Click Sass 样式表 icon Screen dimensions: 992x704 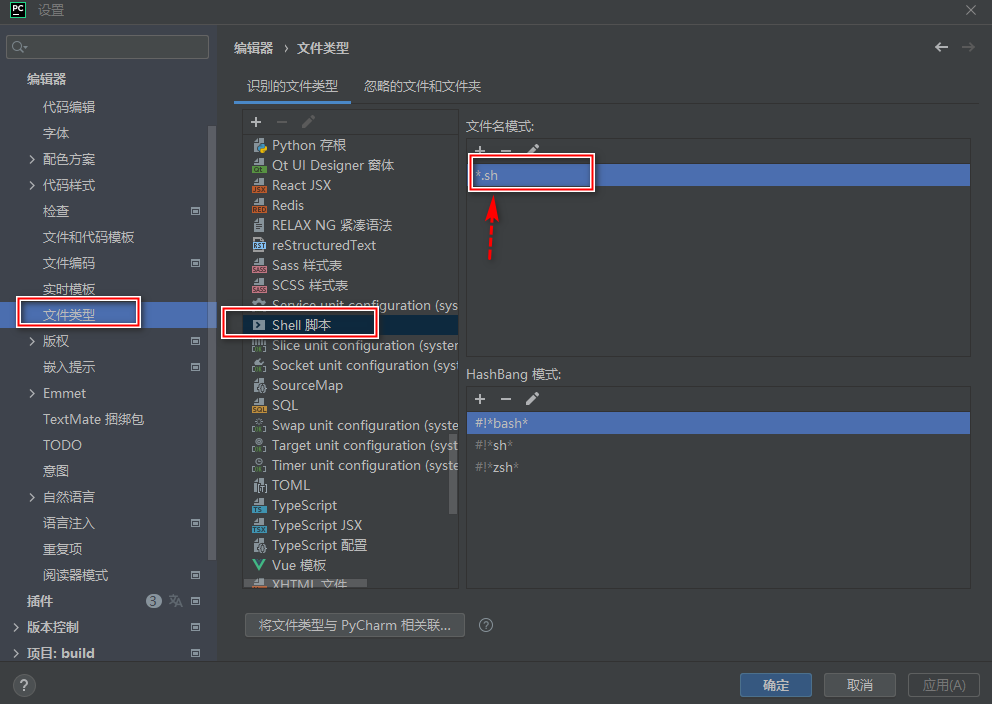click(259, 266)
